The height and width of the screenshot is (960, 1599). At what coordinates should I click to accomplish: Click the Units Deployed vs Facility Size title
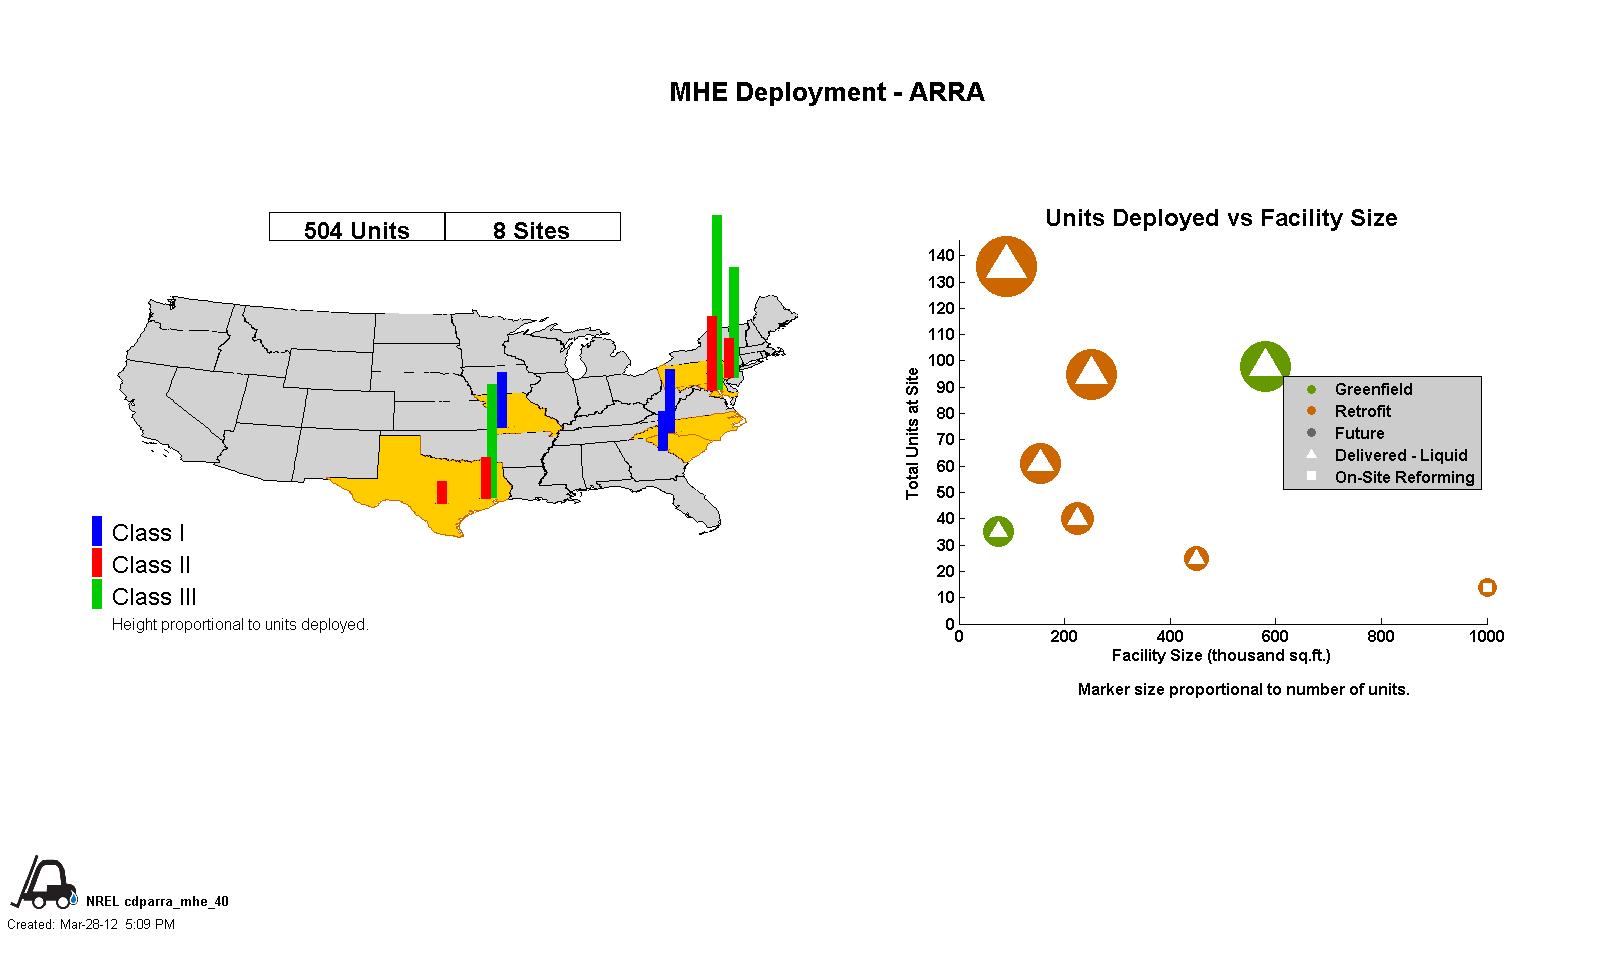coord(1221,218)
